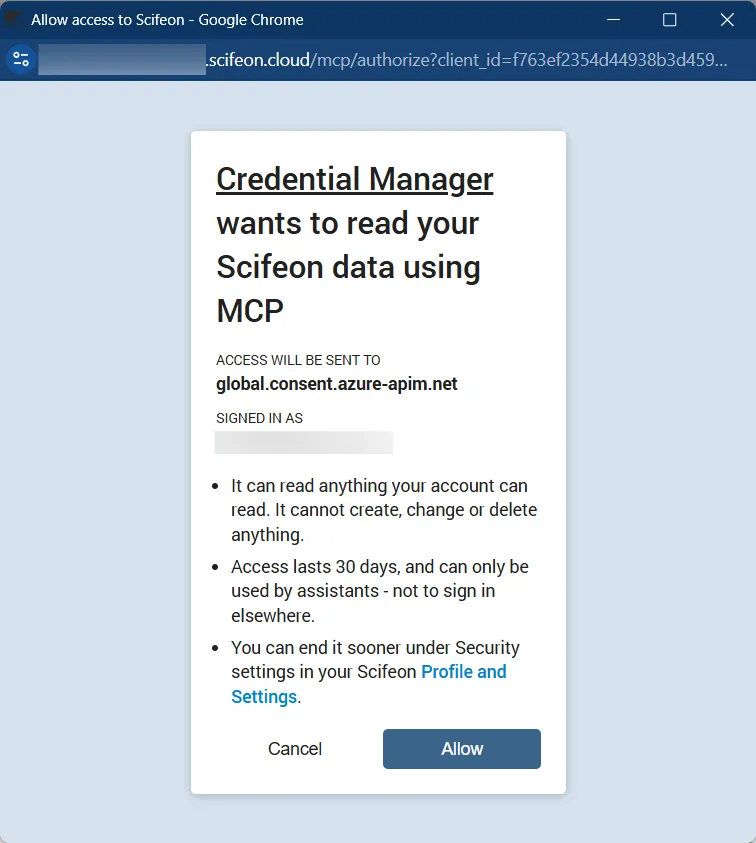Click the global.consent.azure-apim.net domain text
This screenshot has height=843, width=756.
click(337, 384)
